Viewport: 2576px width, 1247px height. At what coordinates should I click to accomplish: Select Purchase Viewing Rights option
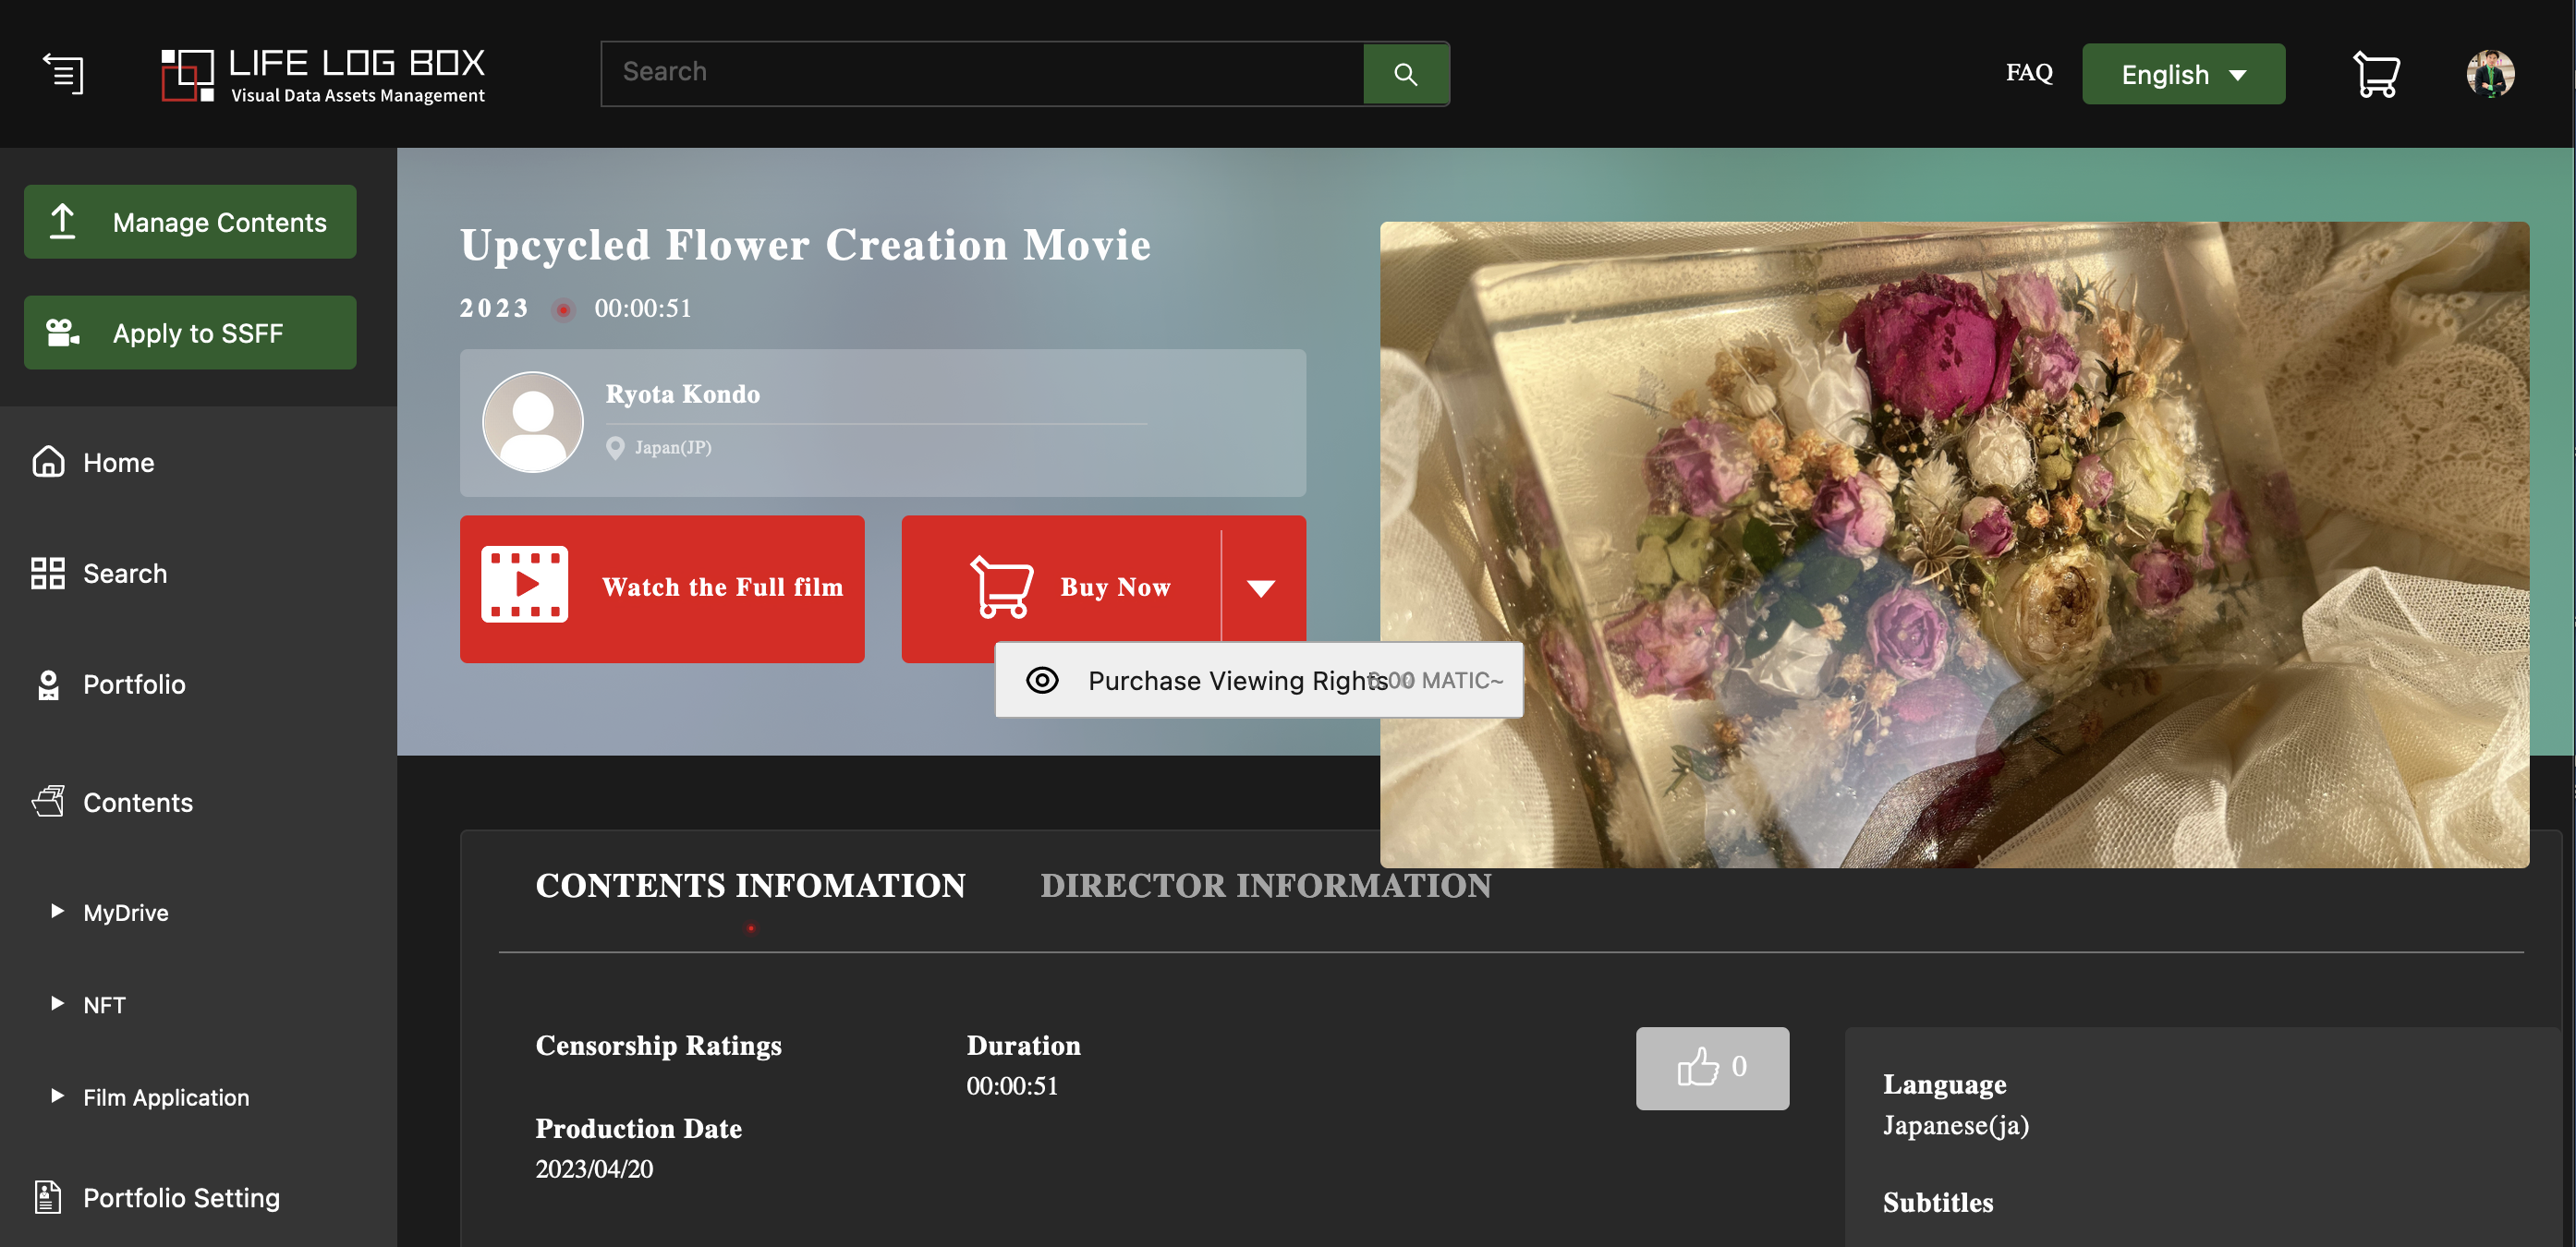(x=1236, y=680)
